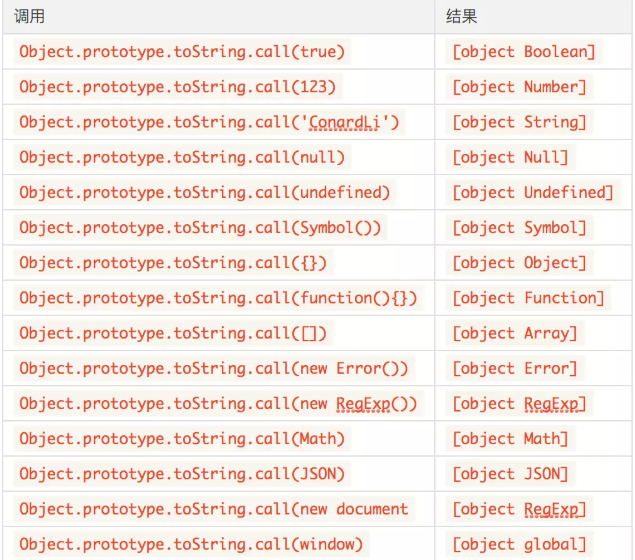Image resolution: width=635 pixels, height=560 pixels.
Task: Click the call(function(){}) code snippet
Action: click(x=218, y=298)
